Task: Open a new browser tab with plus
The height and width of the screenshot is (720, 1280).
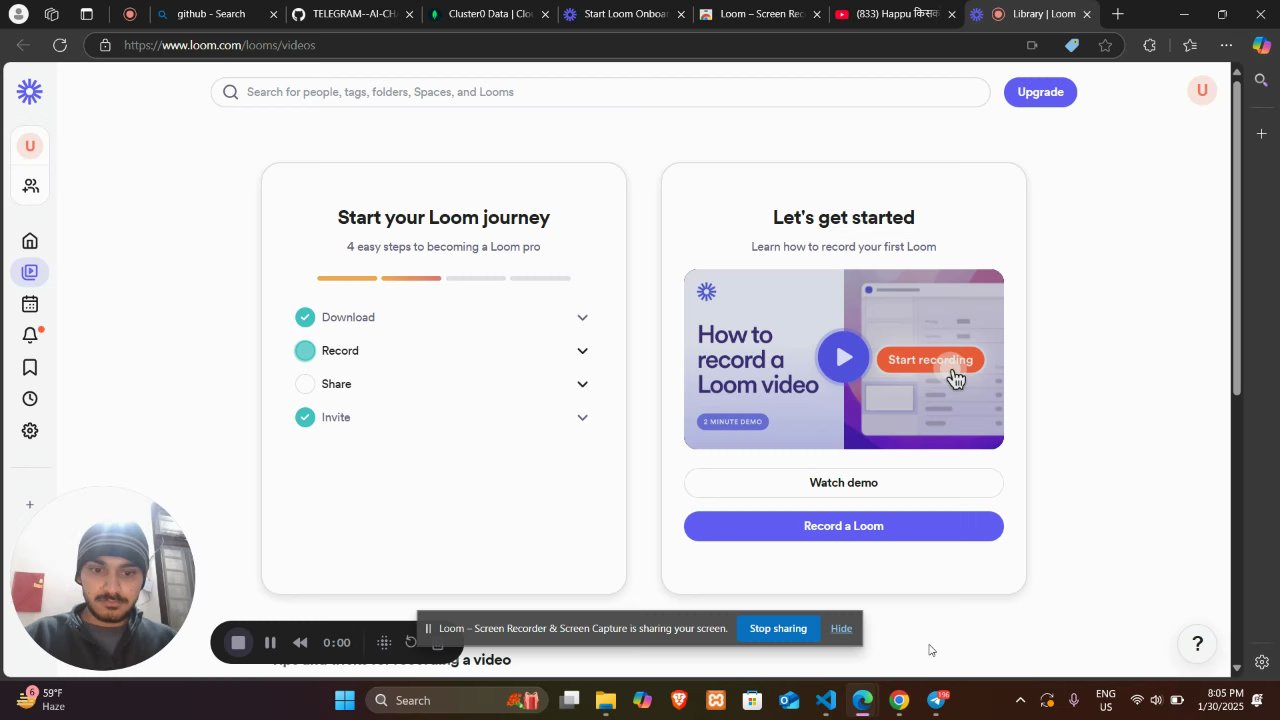Action: click(1118, 14)
